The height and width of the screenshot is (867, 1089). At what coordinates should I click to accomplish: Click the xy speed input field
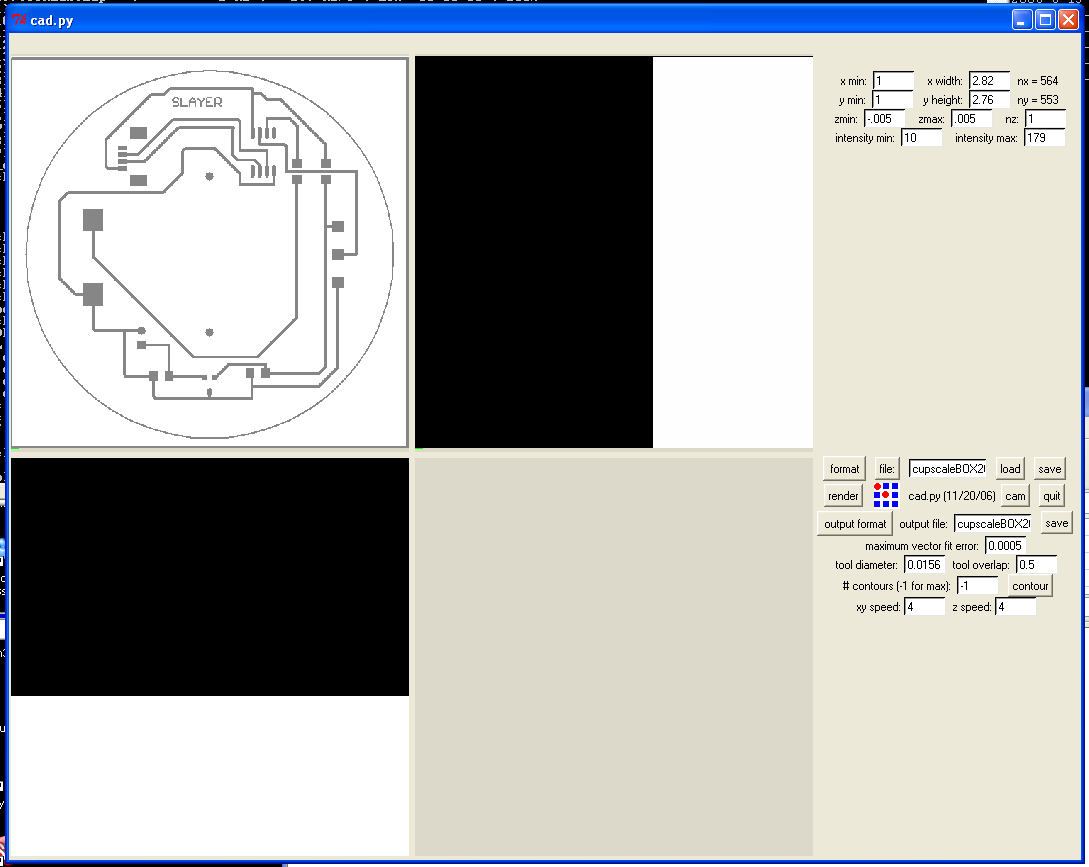[x=924, y=606]
